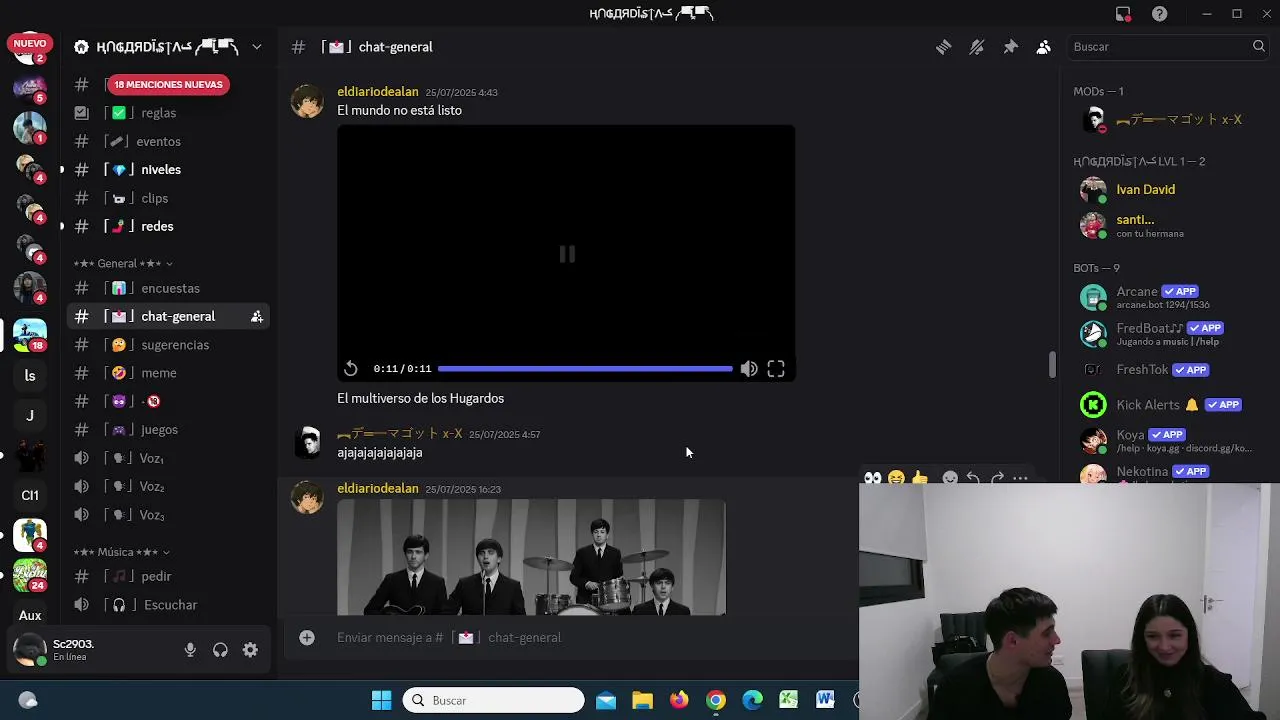Open the sugerencias channel
This screenshot has width=1280, height=720.
(168, 345)
